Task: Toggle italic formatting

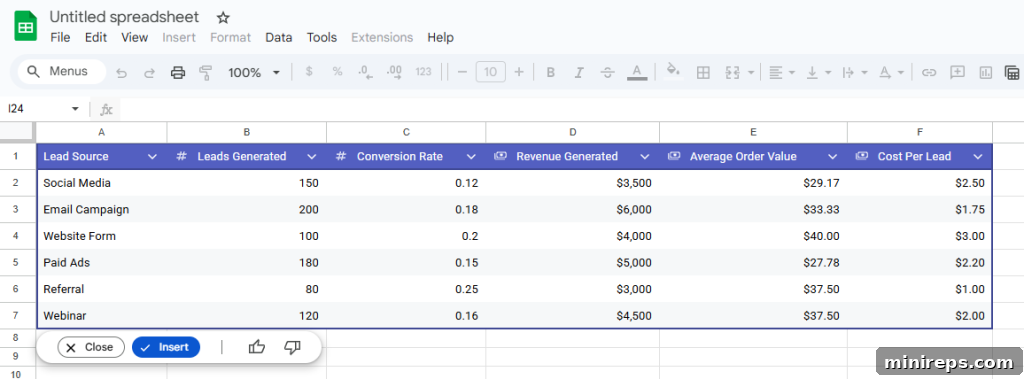Action: (x=579, y=73)
